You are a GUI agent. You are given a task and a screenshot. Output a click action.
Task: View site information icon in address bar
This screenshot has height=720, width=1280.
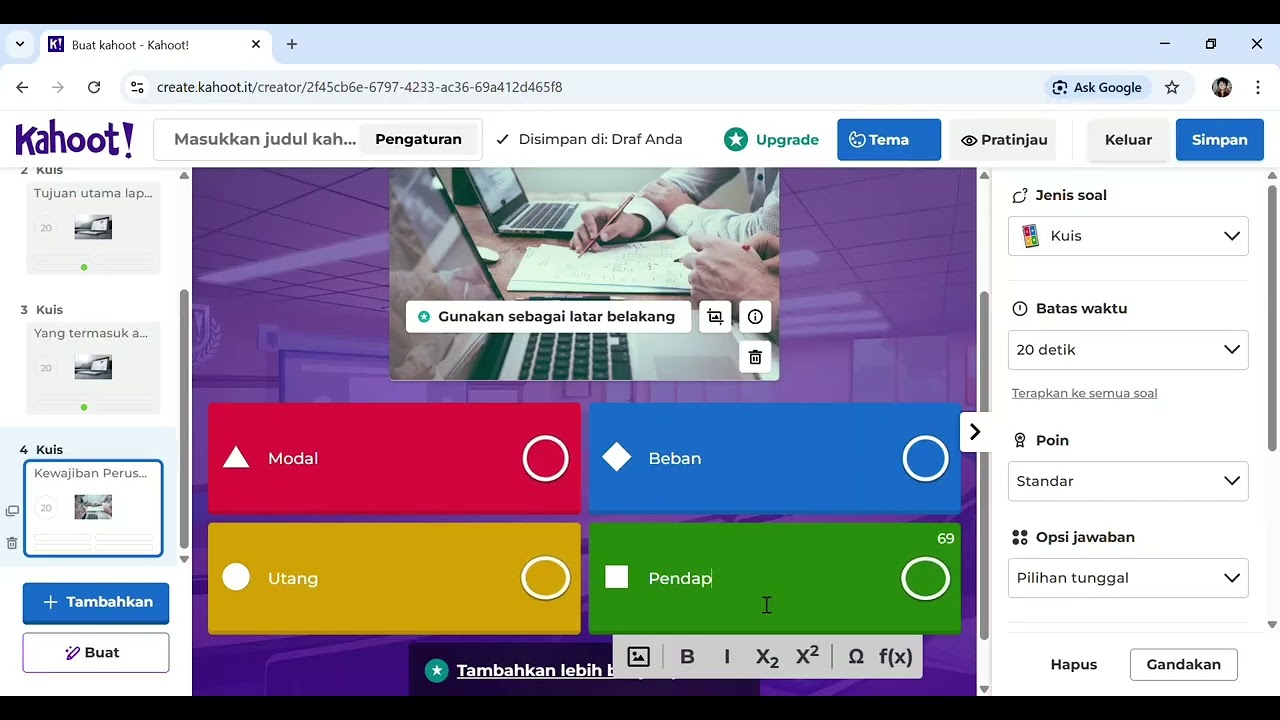click(x=137, y=87)
